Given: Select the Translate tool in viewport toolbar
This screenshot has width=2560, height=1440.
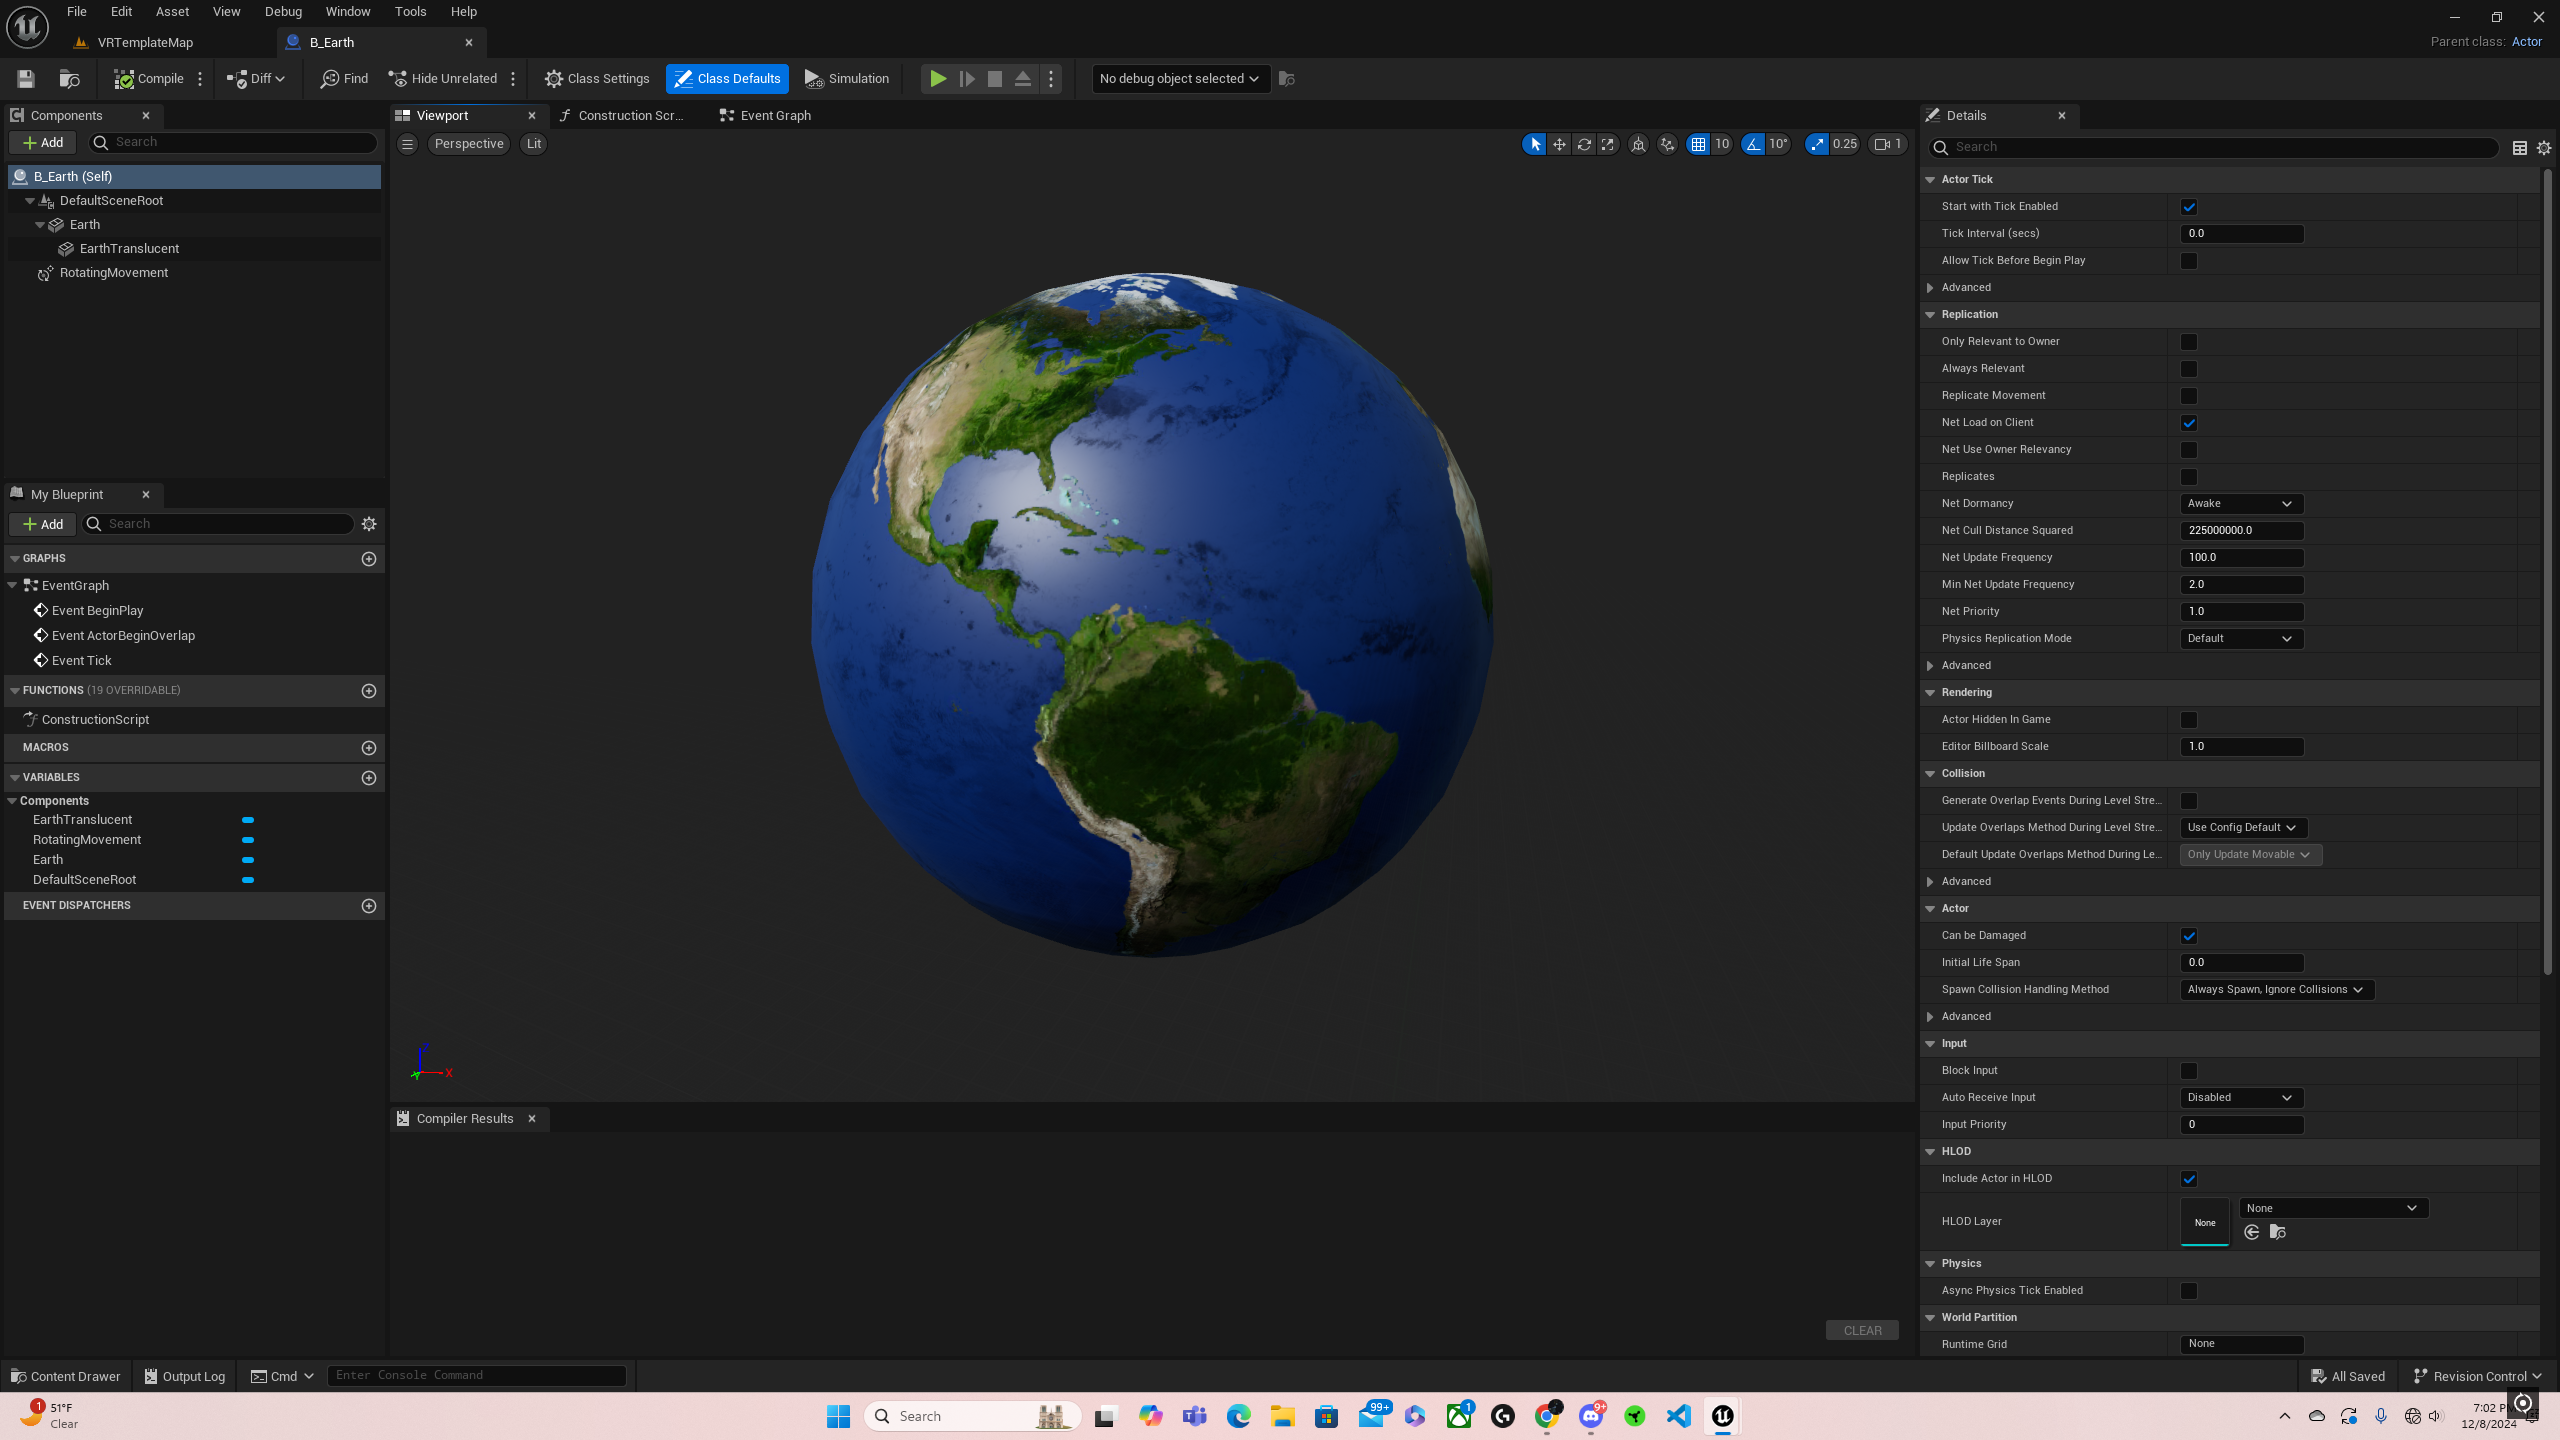Looking at the screenshot, I should [x=1559, y=144].
